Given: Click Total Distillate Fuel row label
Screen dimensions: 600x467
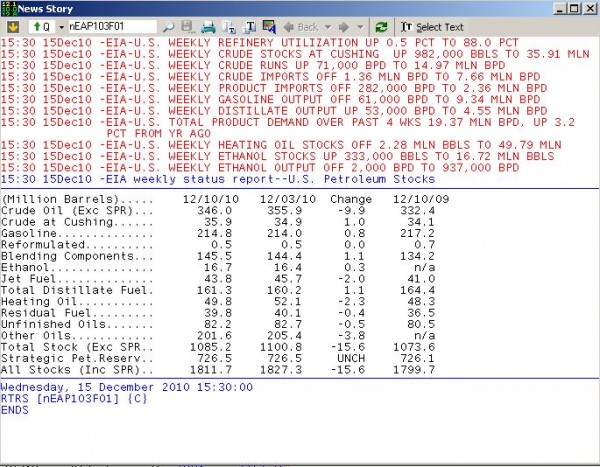Looking at the screenshot, I should pyautogui.click(x=77, y=290).
